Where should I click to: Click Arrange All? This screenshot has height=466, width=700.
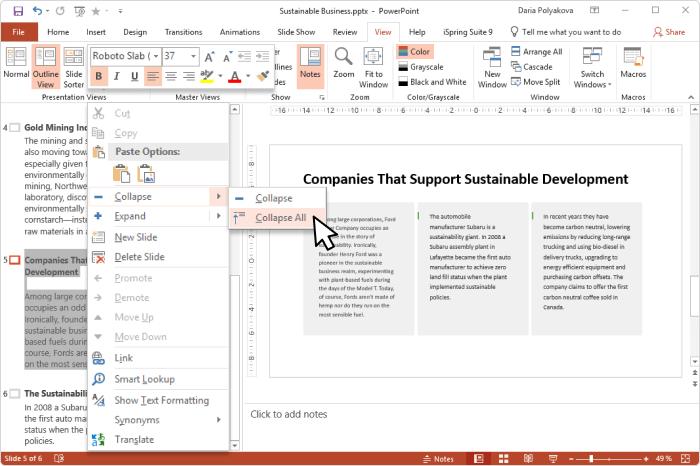(x=537, y=52)
